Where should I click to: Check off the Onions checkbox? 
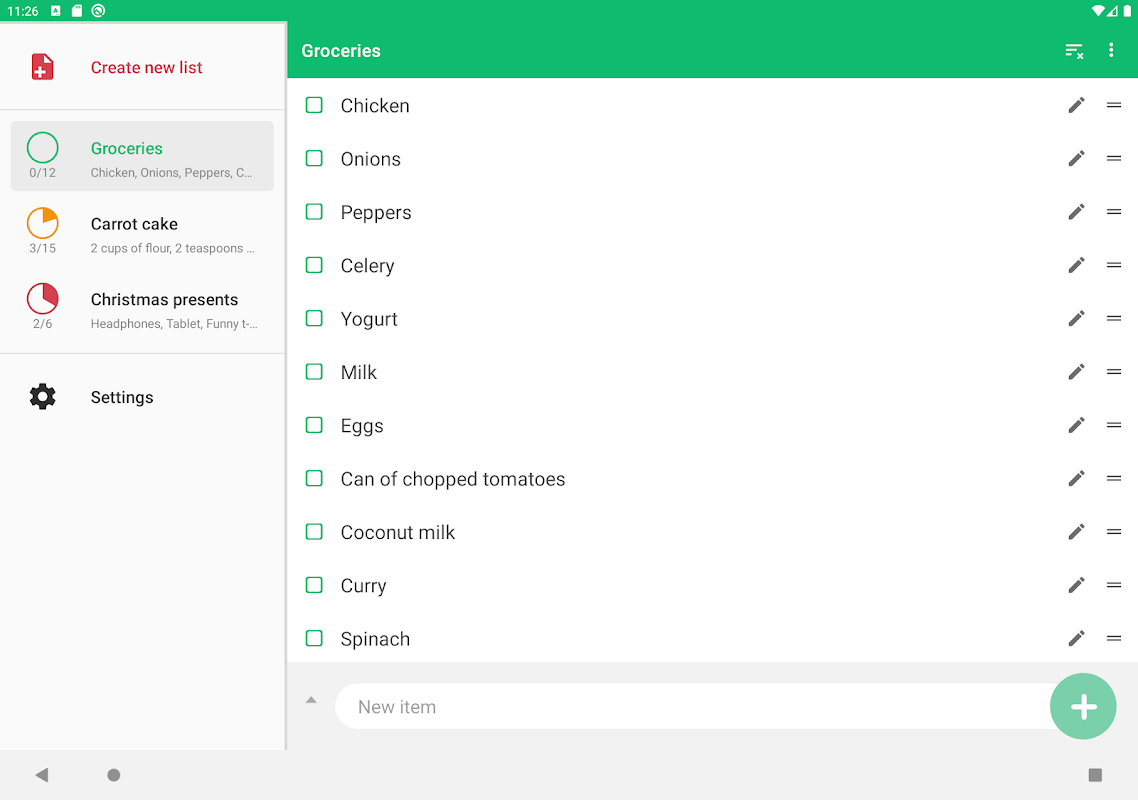coord(314,158)
